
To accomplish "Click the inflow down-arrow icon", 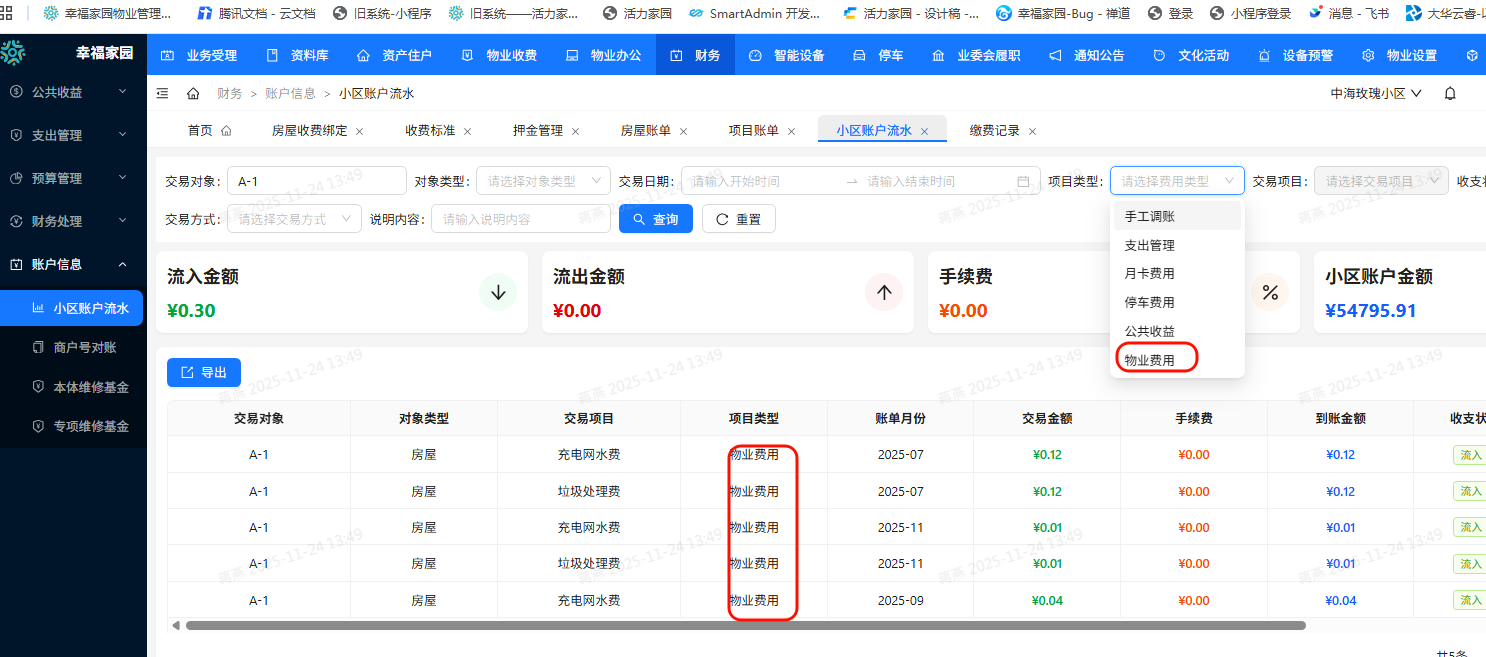I will [498, 292].
